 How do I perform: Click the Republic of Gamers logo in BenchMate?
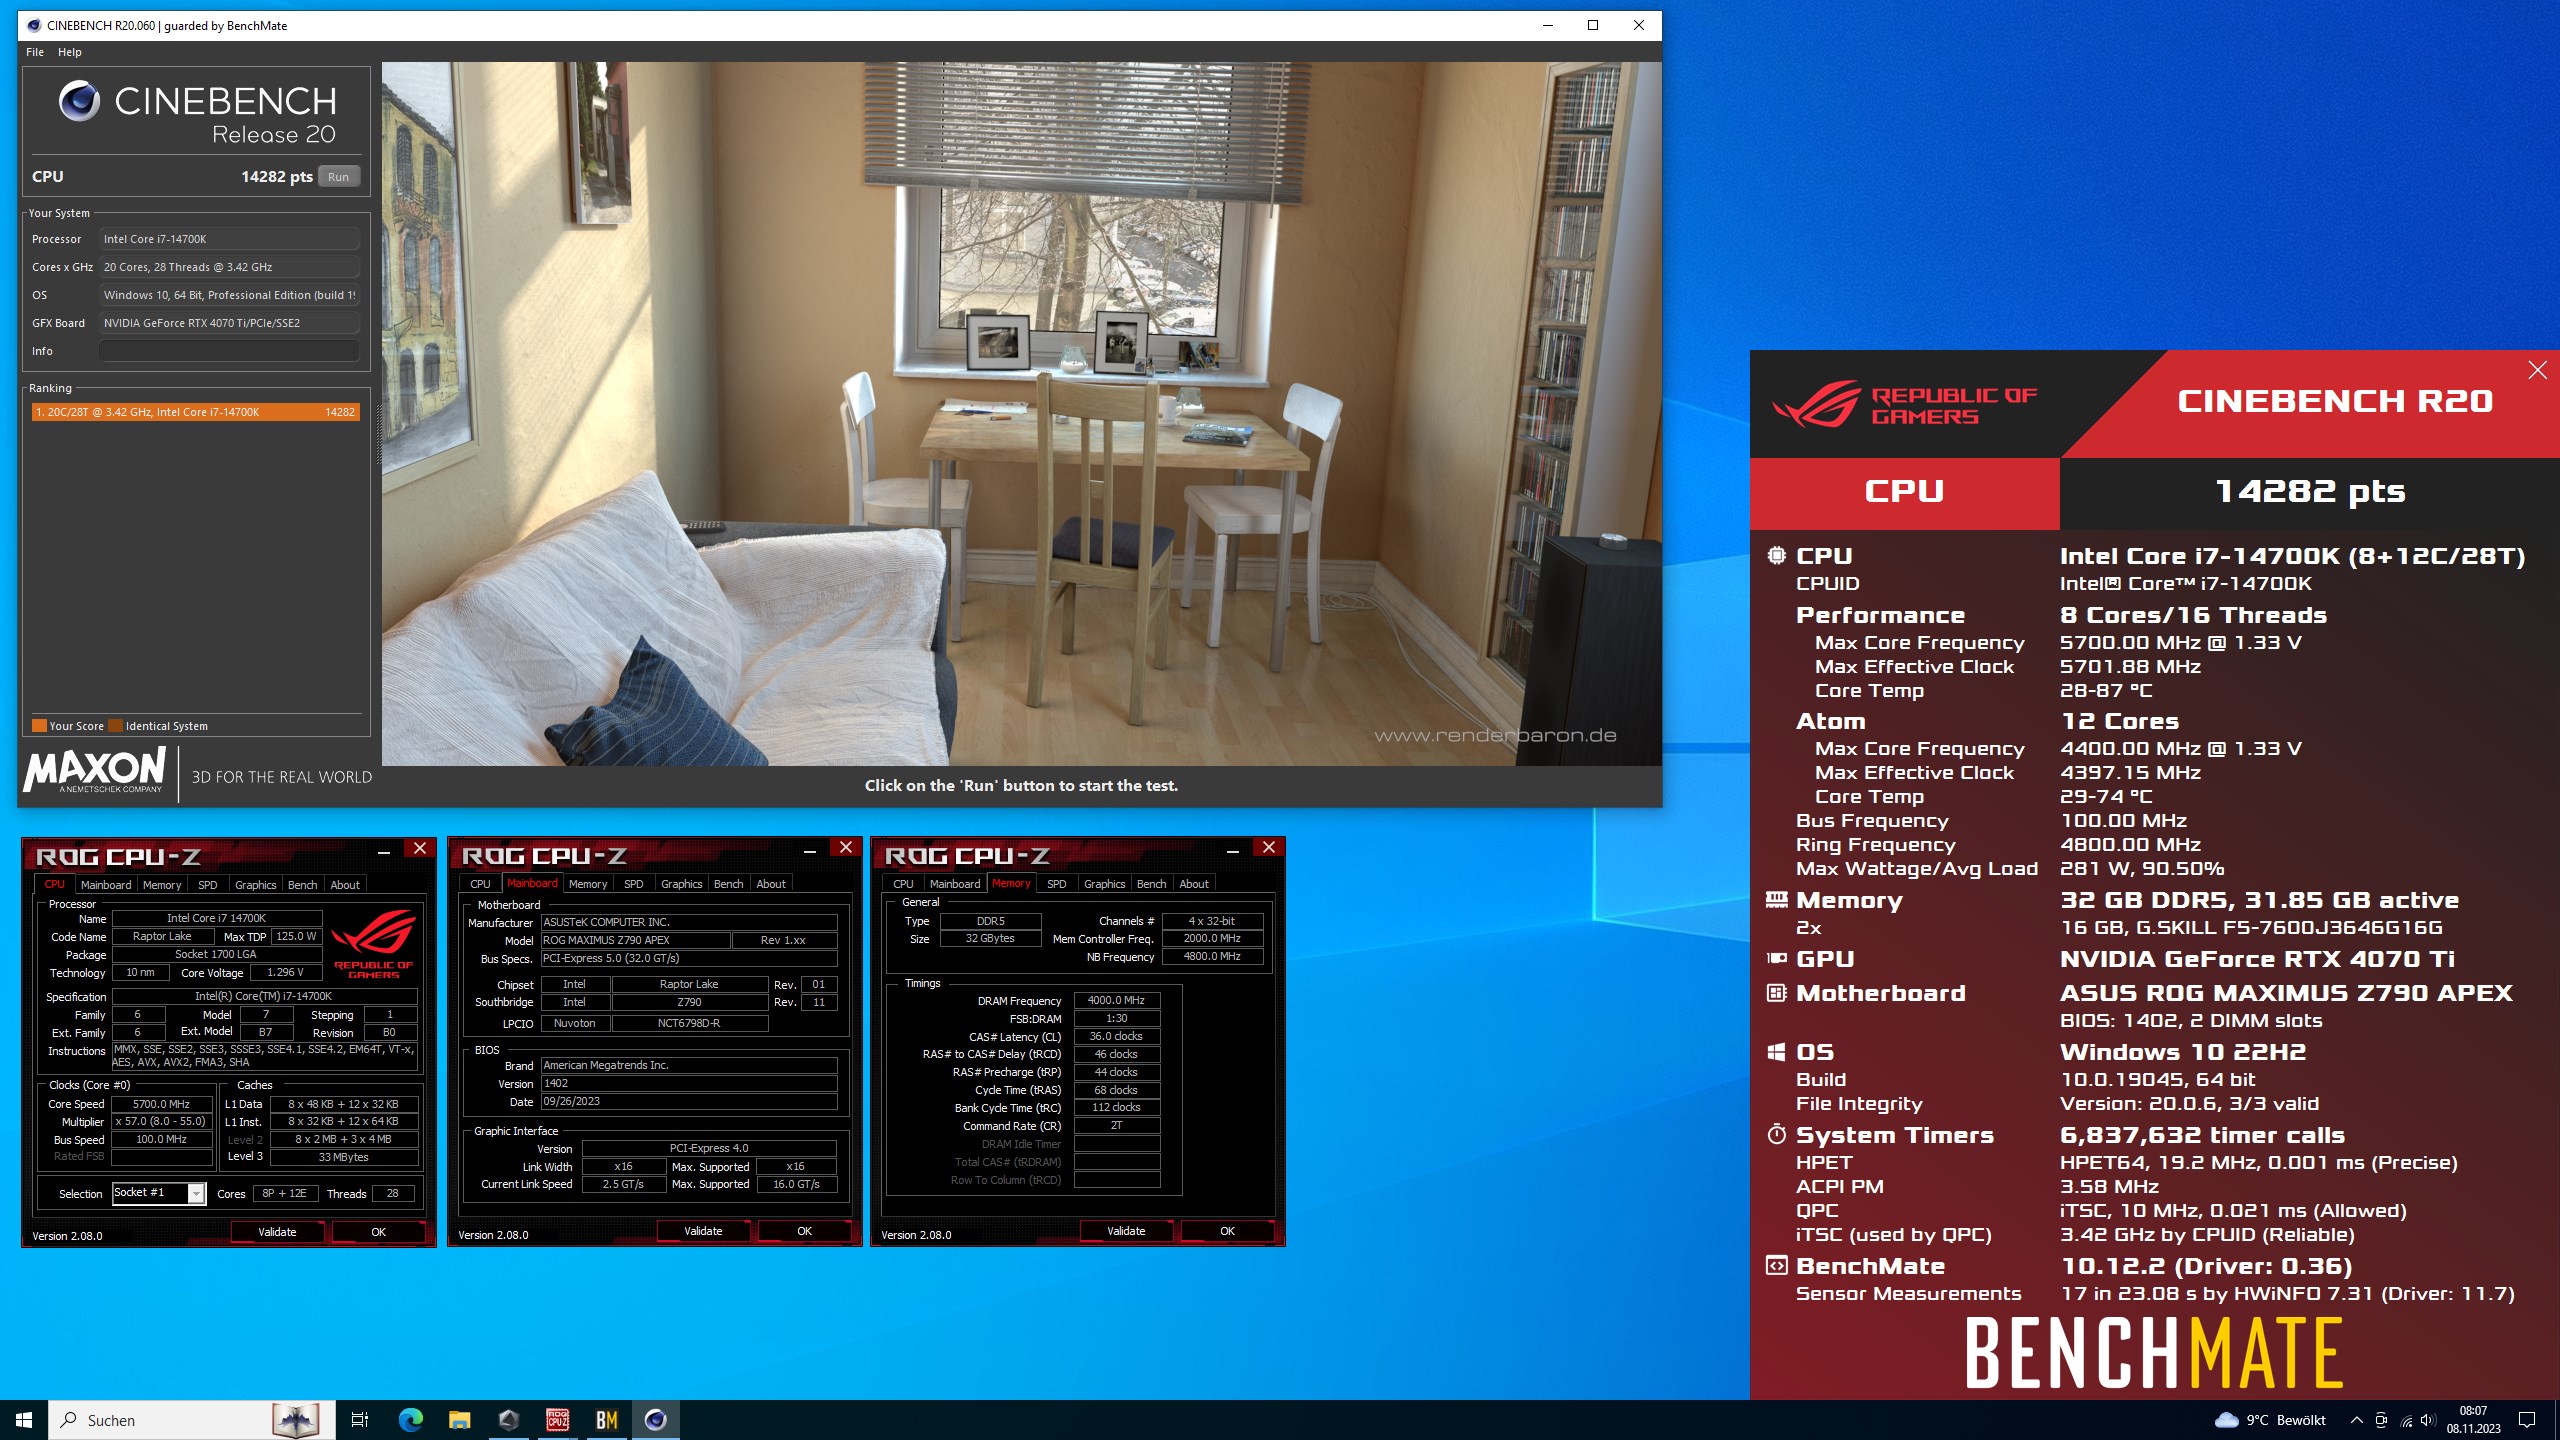click(1905, 405)
